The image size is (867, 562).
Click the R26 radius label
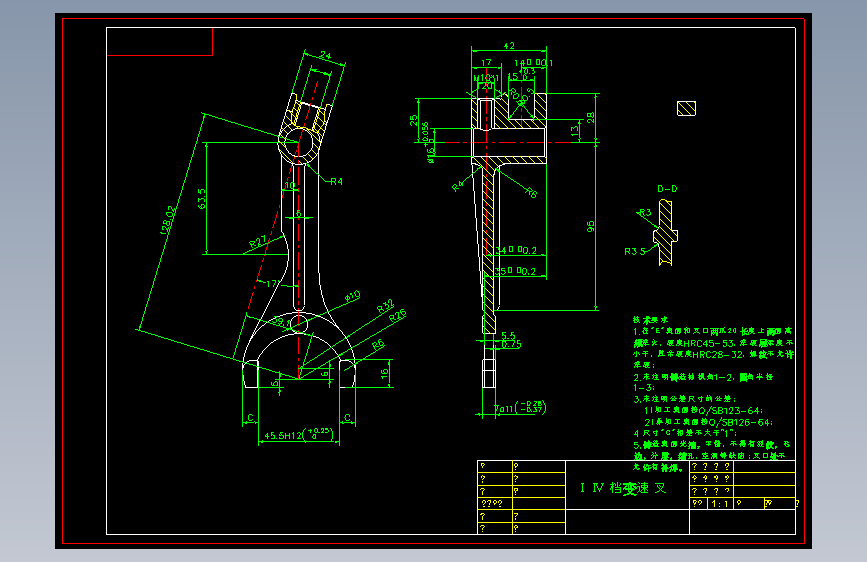pos(398,315)
